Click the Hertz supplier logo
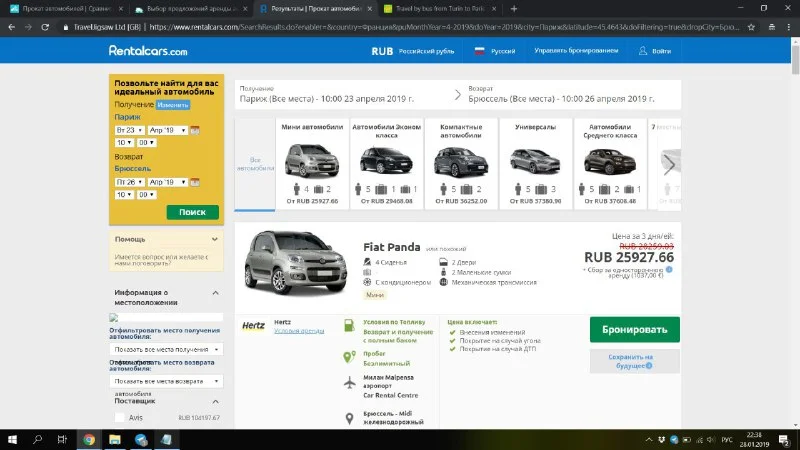The height and width of the screenshot is (450, 800). tap(254, 326)
